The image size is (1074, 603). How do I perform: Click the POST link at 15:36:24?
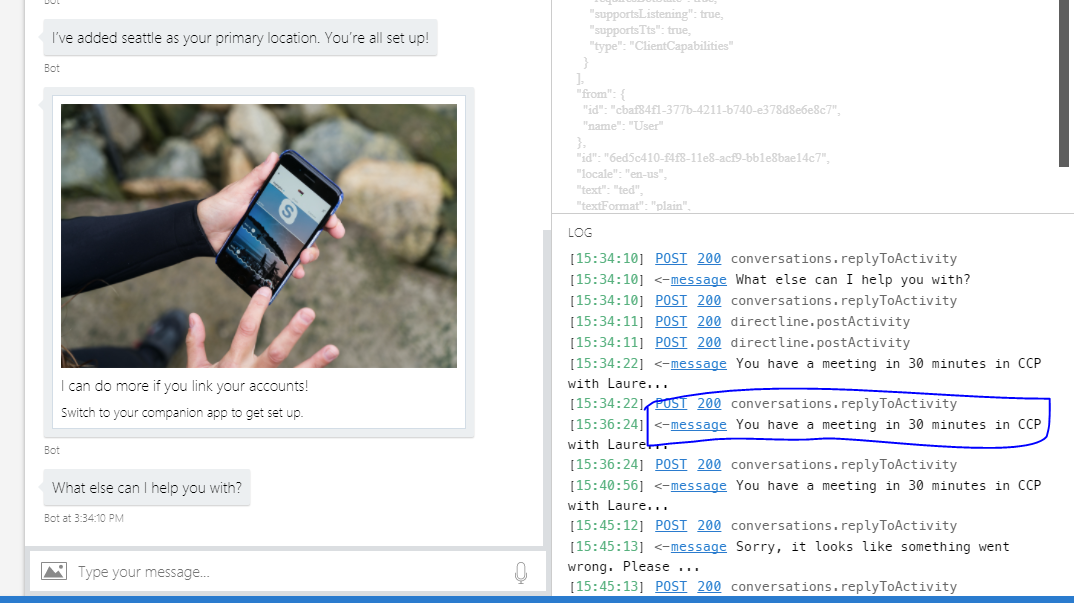670,464
